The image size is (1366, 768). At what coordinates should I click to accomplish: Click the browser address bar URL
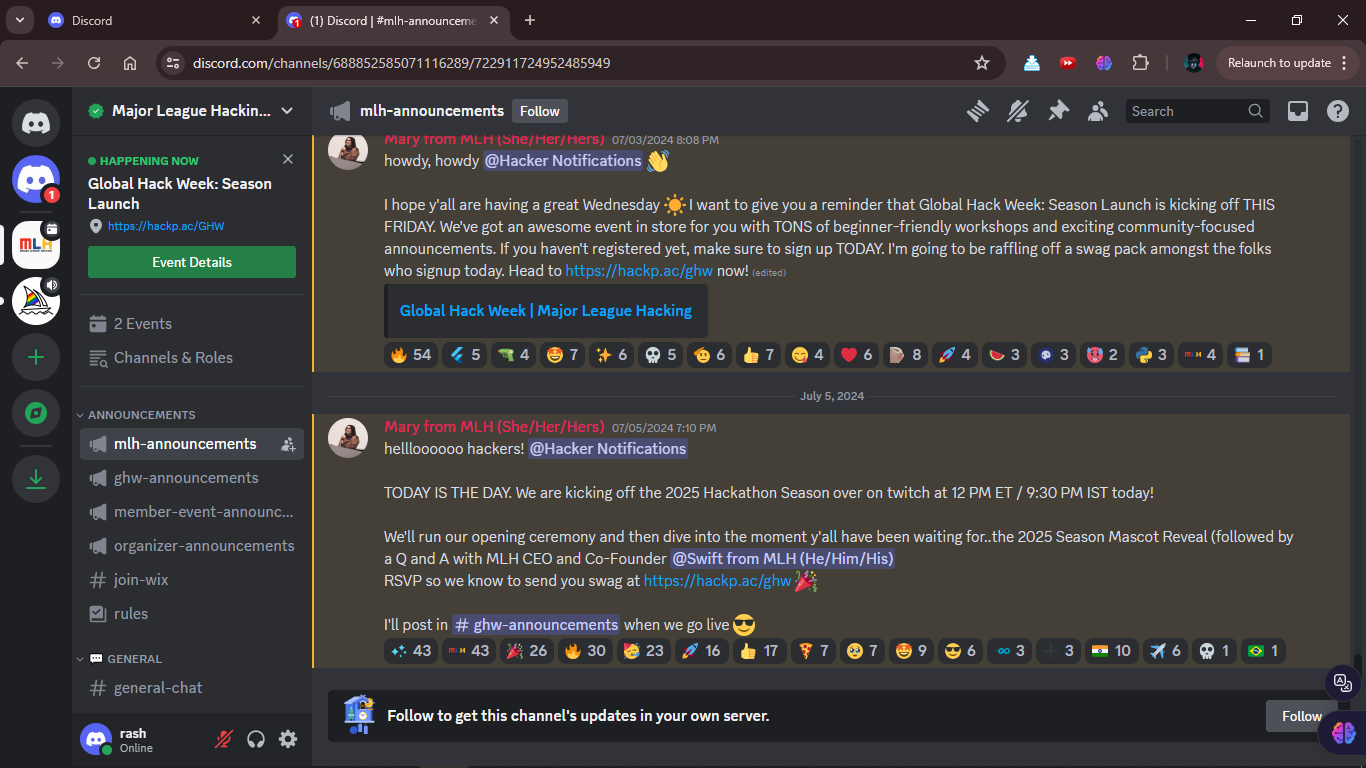point(402,63)
